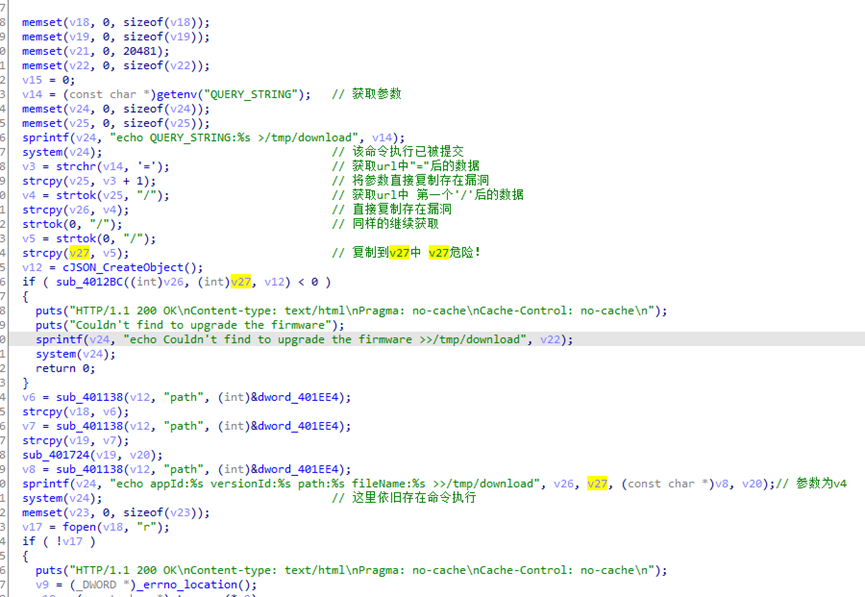Click puts "Couldn't find to upgrade the firmware"
The height and width of the screenshot is (597, 865).
(x=190, y=325)
